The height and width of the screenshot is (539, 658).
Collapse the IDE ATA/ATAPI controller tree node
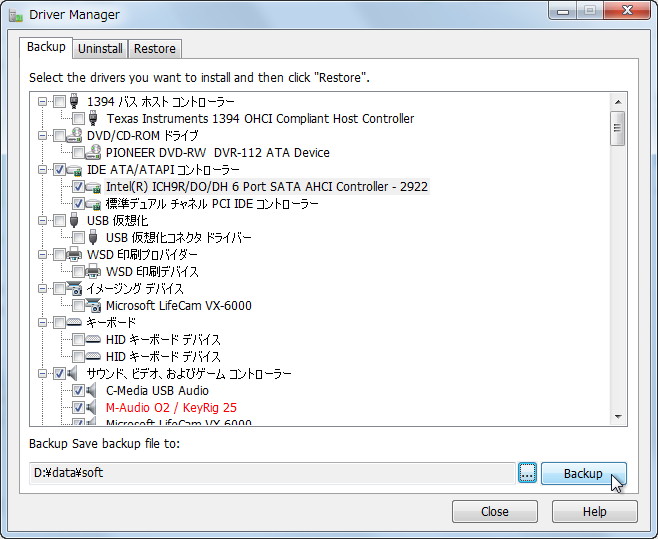coord(42,170)
